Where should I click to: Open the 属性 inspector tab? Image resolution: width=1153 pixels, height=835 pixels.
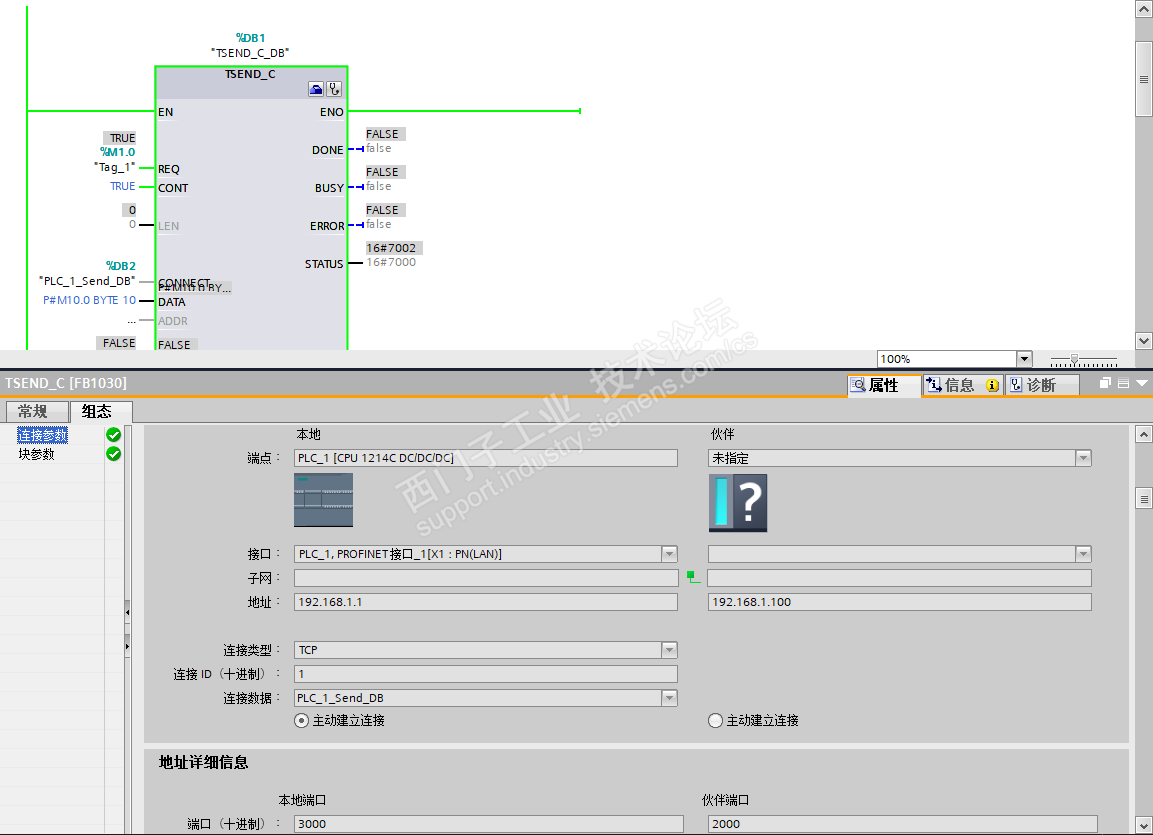pyautogui.click(x=884, y=385)
